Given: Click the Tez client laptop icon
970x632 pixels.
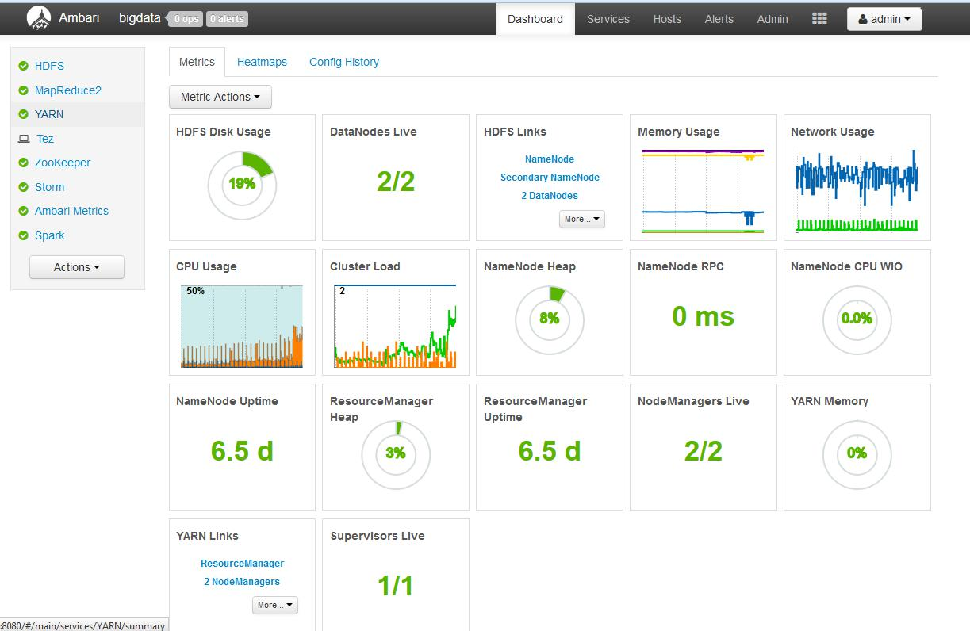Looking at the screenshot, I should (24, 139).
